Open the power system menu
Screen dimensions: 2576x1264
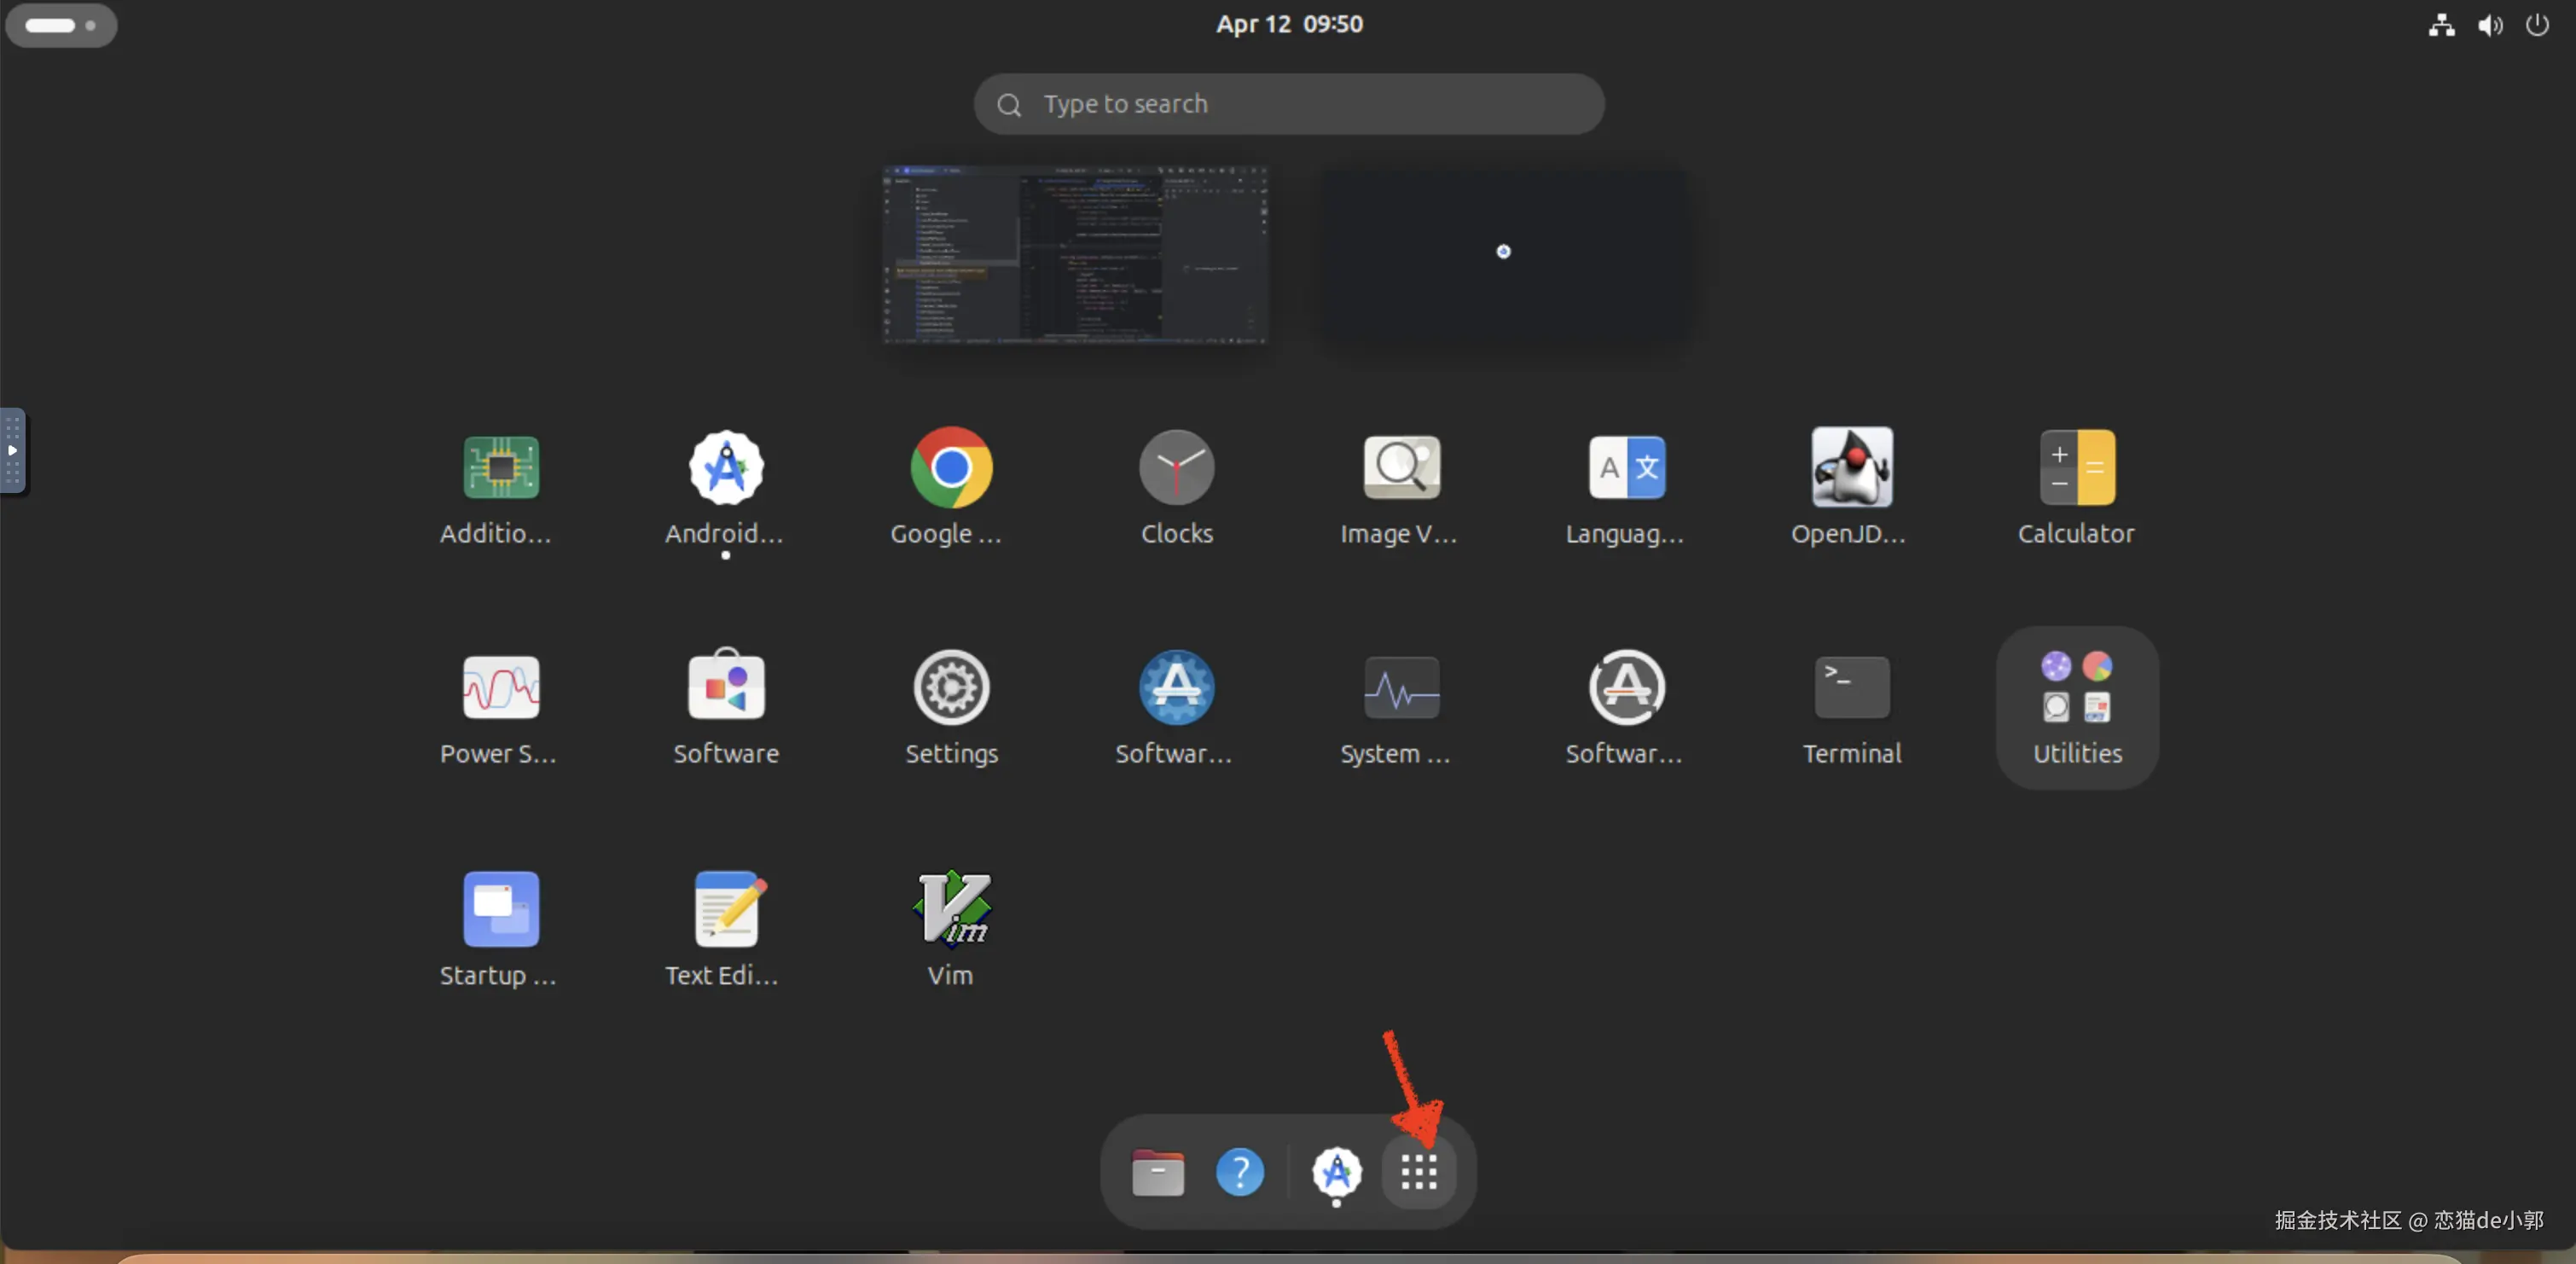pos(2536,25)
